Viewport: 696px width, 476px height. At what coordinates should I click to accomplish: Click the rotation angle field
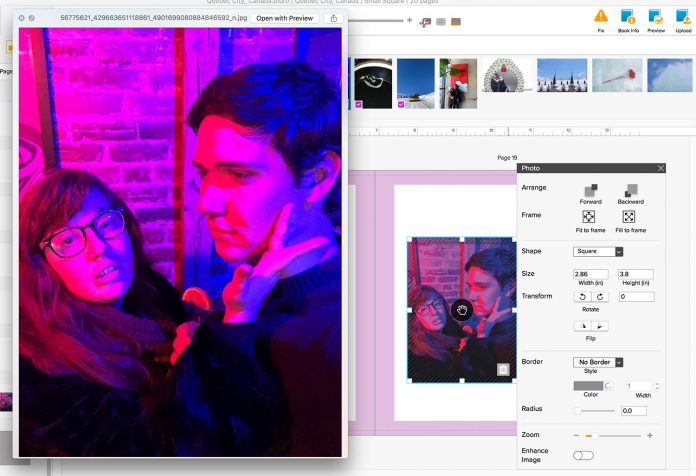(x=636, y=297)
